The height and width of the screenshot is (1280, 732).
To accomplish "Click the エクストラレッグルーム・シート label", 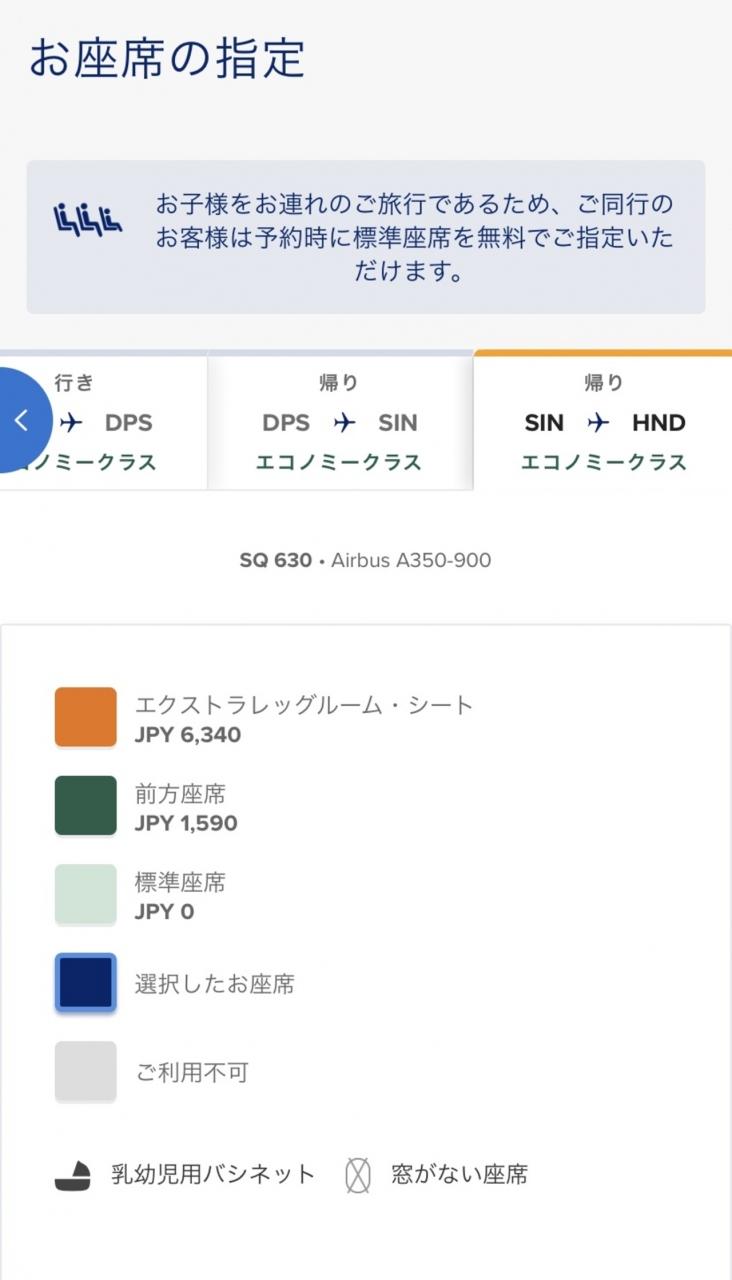I will coord(304,705).
